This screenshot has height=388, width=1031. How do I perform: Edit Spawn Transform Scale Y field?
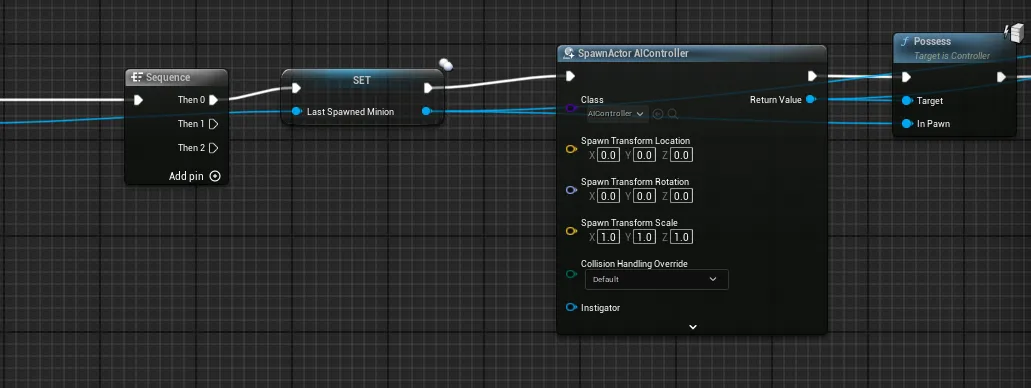645,237
